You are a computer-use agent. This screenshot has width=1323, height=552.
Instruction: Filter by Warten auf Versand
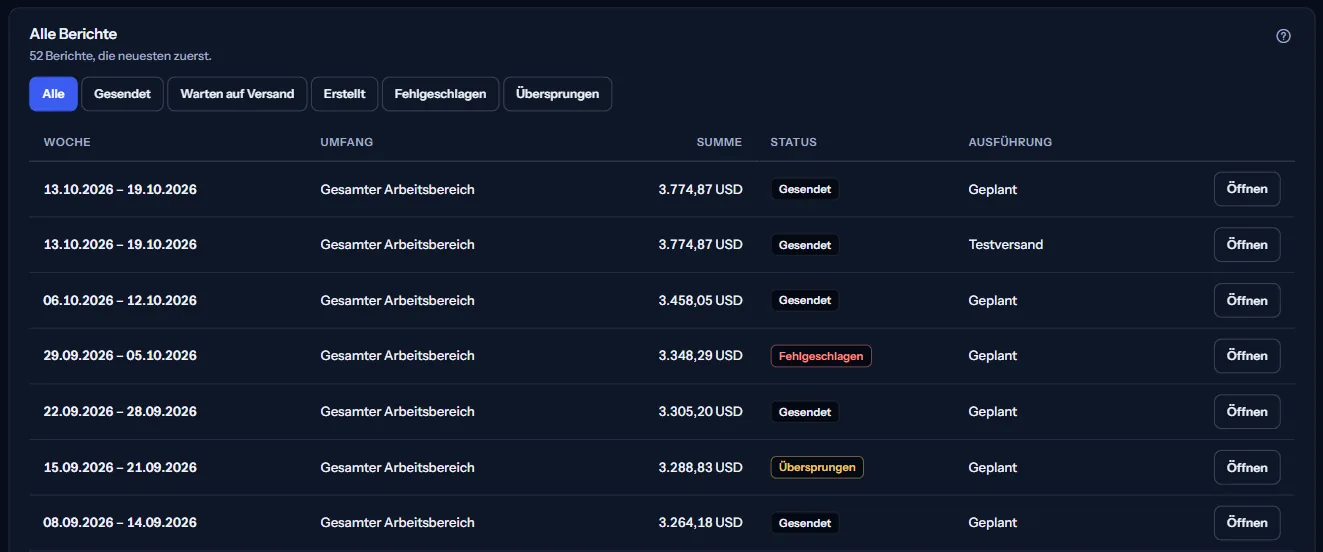237,94
